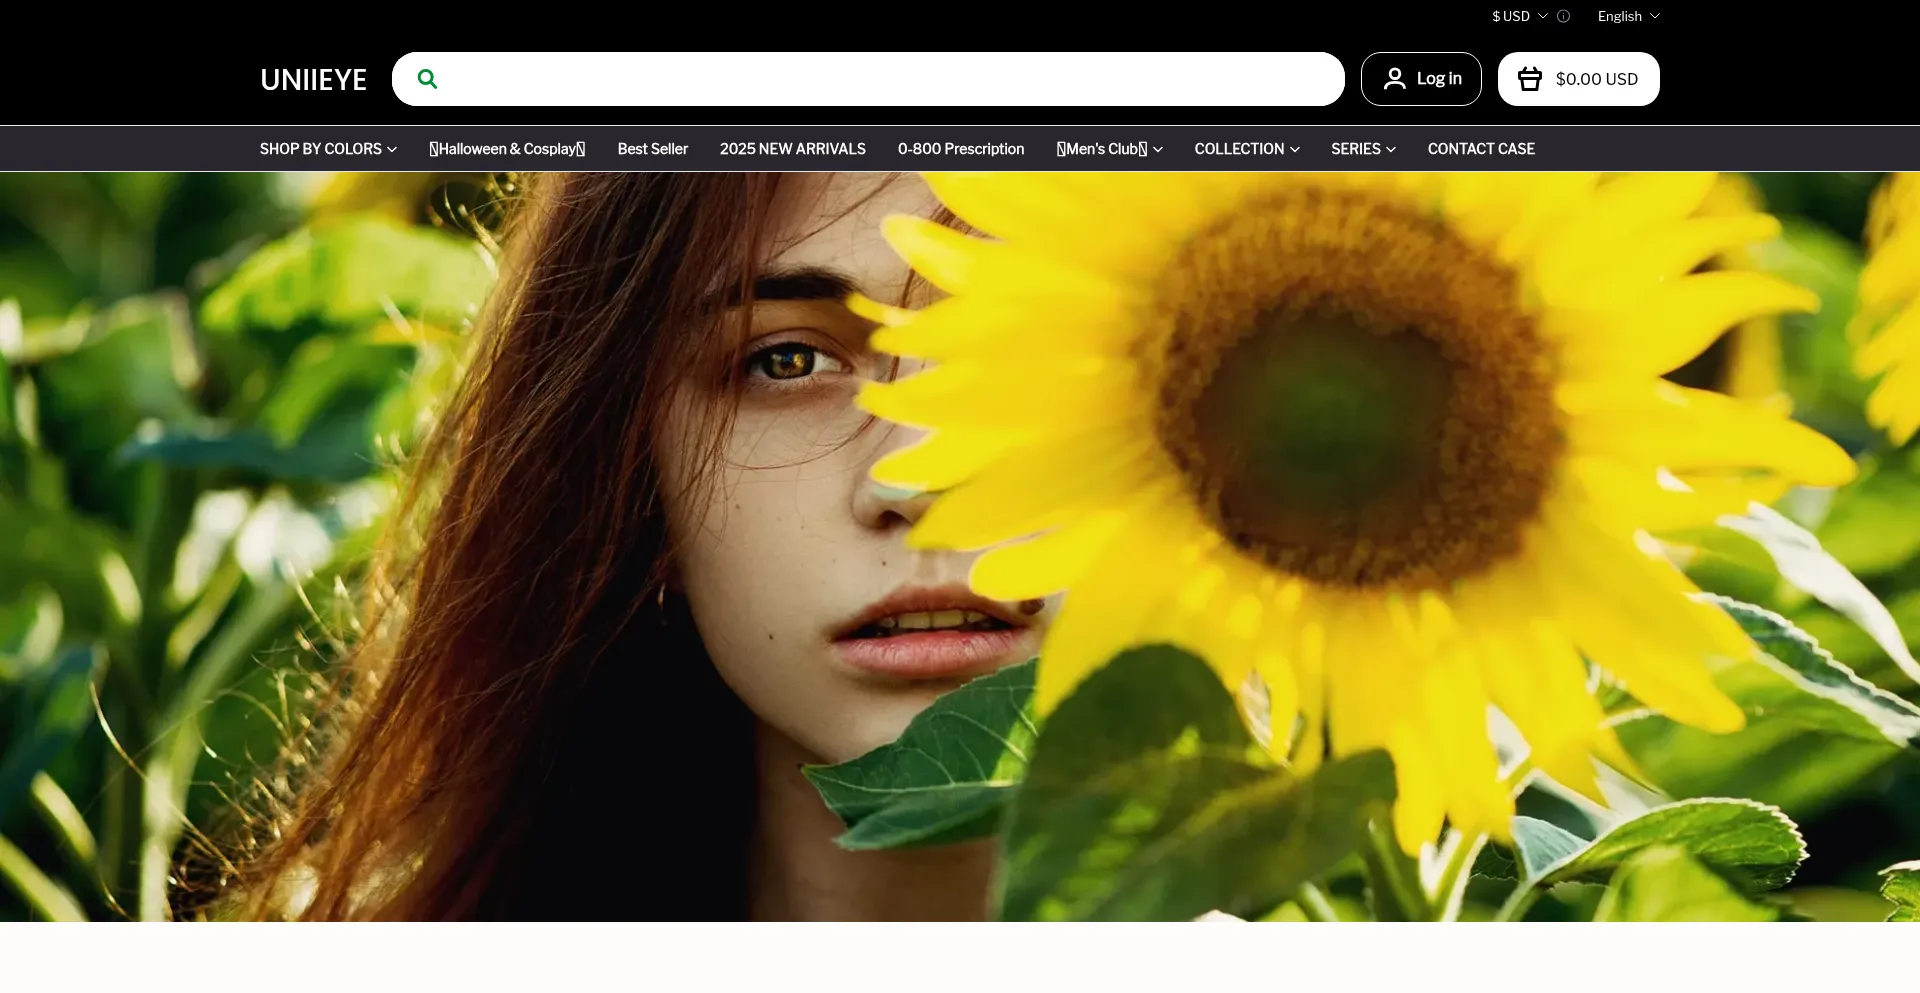Click the chevron beside $ USD
1920x993 pixels.
pyautogui.click(x=1542, y=16)
